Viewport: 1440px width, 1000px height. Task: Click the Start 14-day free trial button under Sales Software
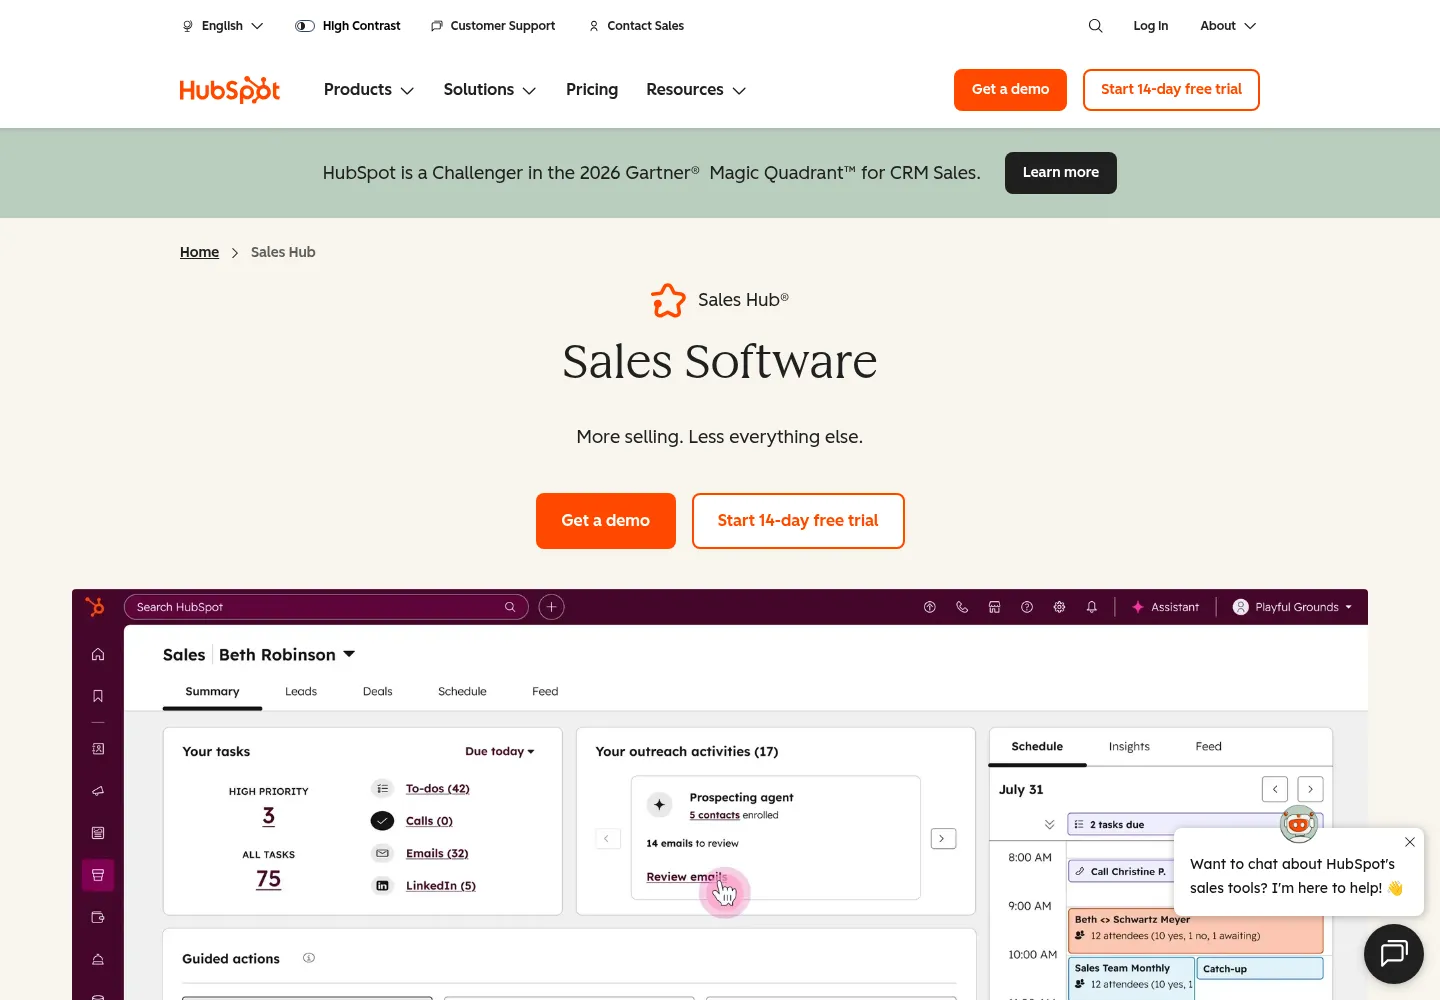coord(798,521)
